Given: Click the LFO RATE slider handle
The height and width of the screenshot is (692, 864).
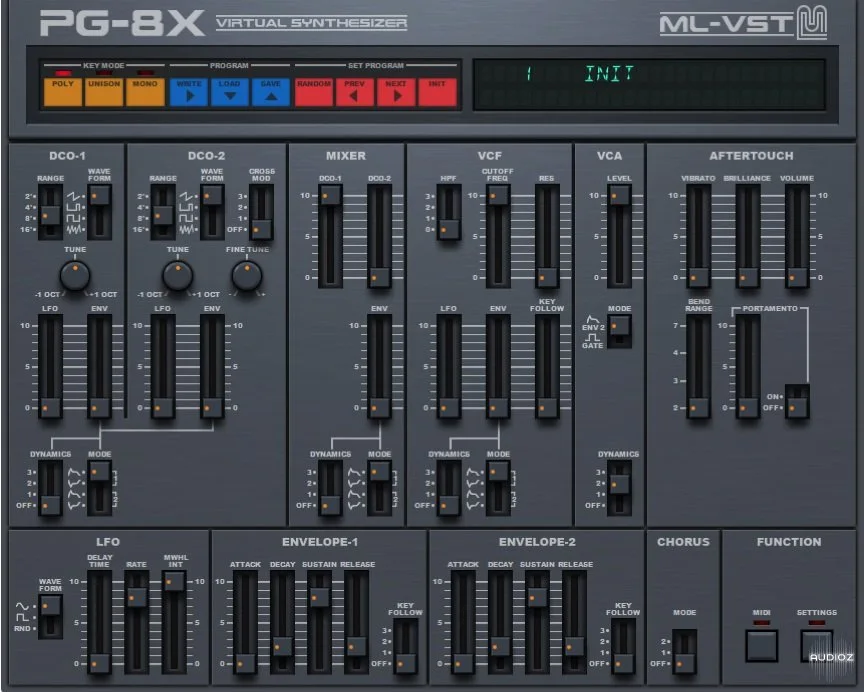Looking at the screenshot, I should tap(137, 597).
